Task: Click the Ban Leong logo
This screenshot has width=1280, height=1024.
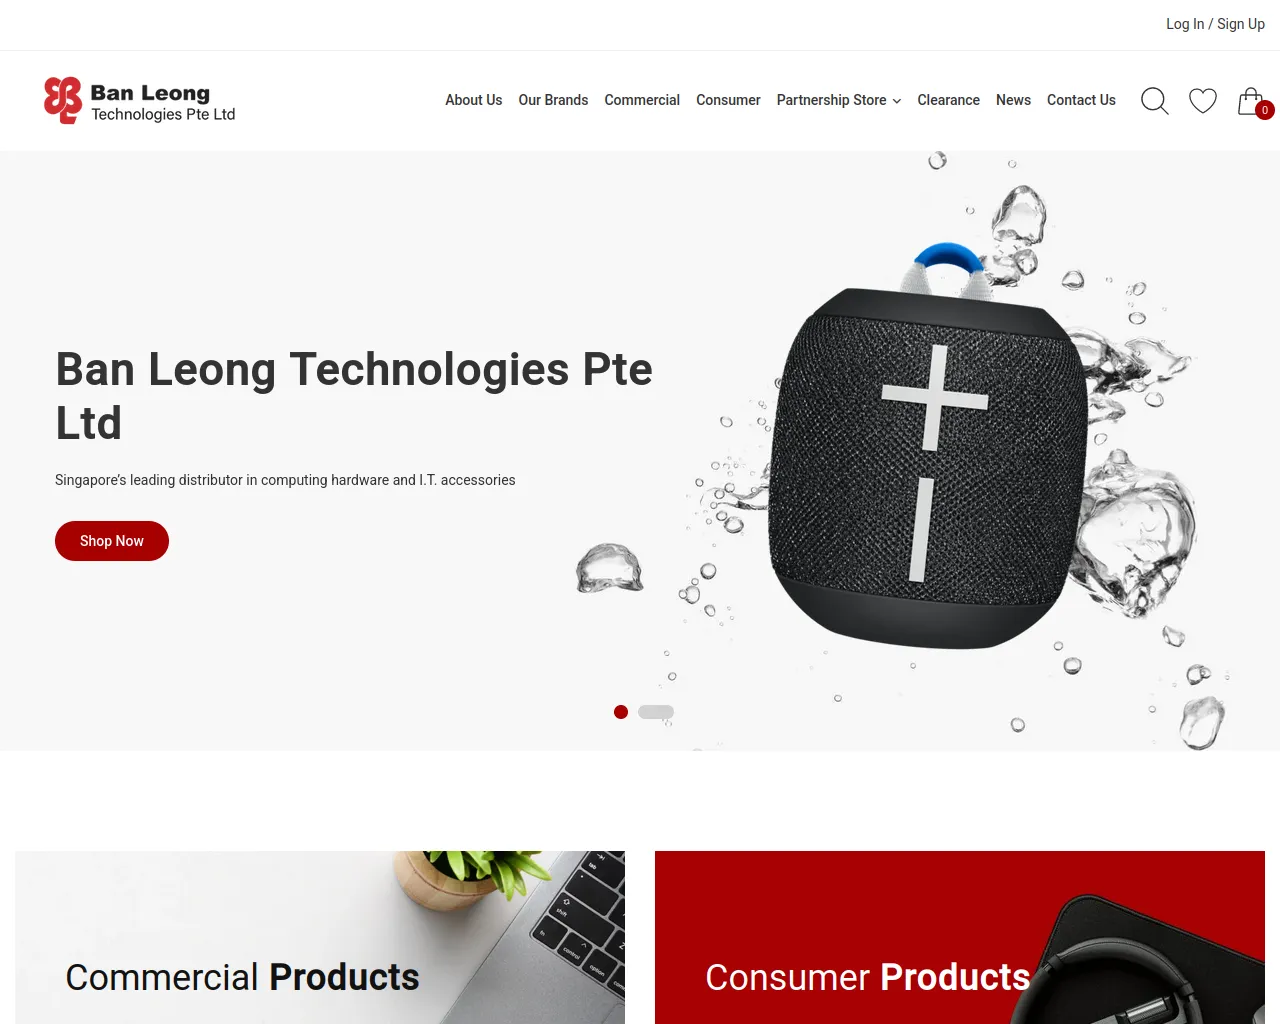Action: 140,101
